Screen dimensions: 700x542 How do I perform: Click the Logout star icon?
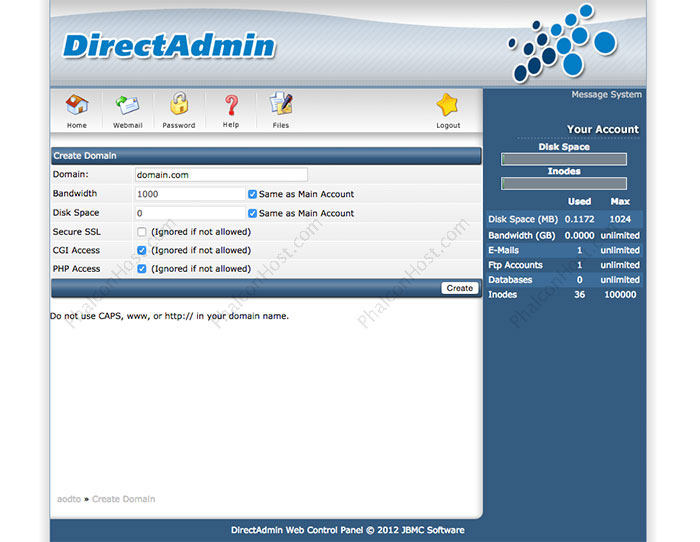(x=448, y=105)
